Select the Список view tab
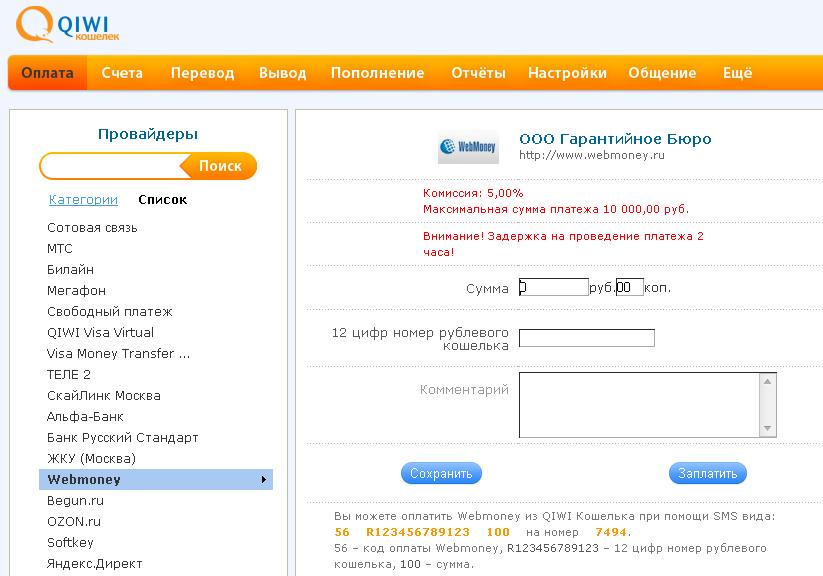This screenshot has height=576, width=823. [162, 200]
